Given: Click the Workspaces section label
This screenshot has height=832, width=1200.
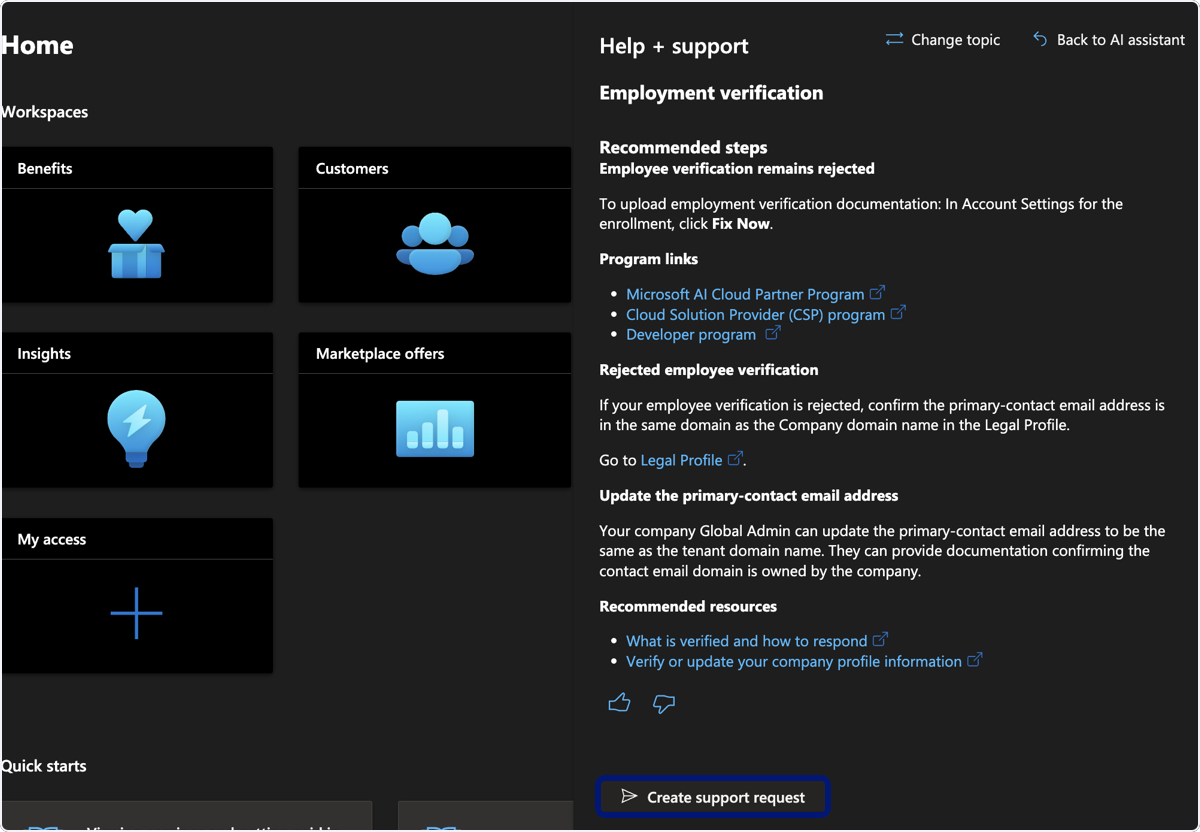Looking at the screenshot, I should (44, 112).
